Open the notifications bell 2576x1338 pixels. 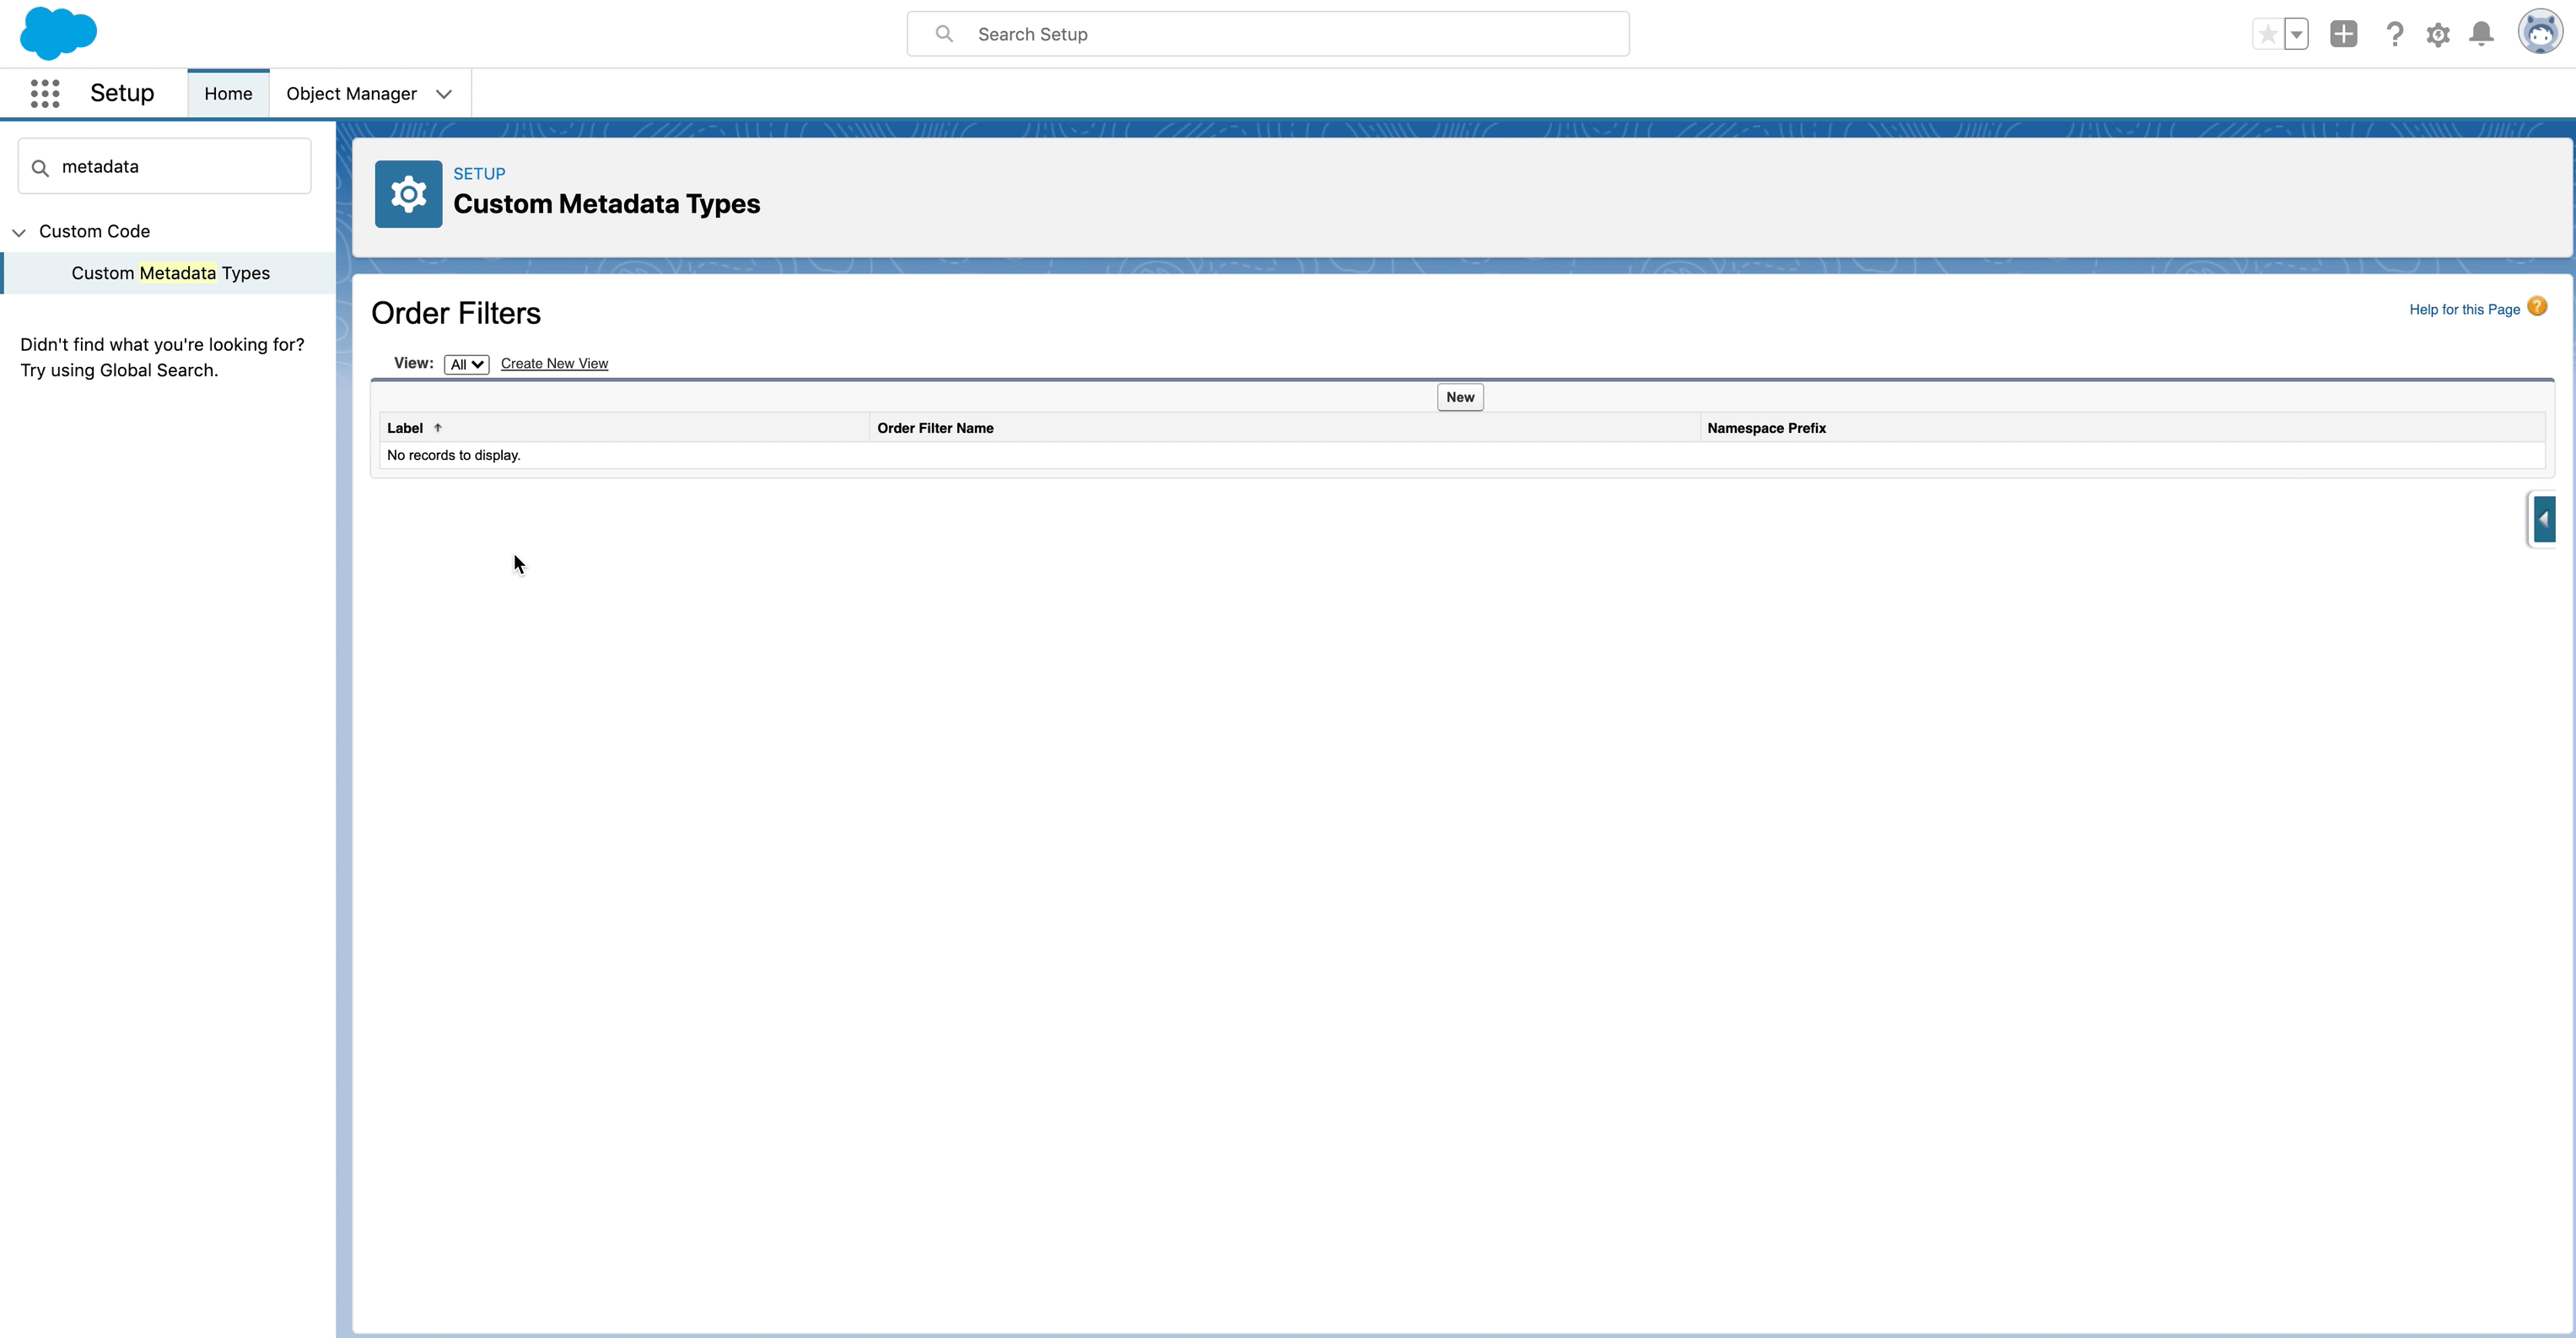pos(2481,34)
